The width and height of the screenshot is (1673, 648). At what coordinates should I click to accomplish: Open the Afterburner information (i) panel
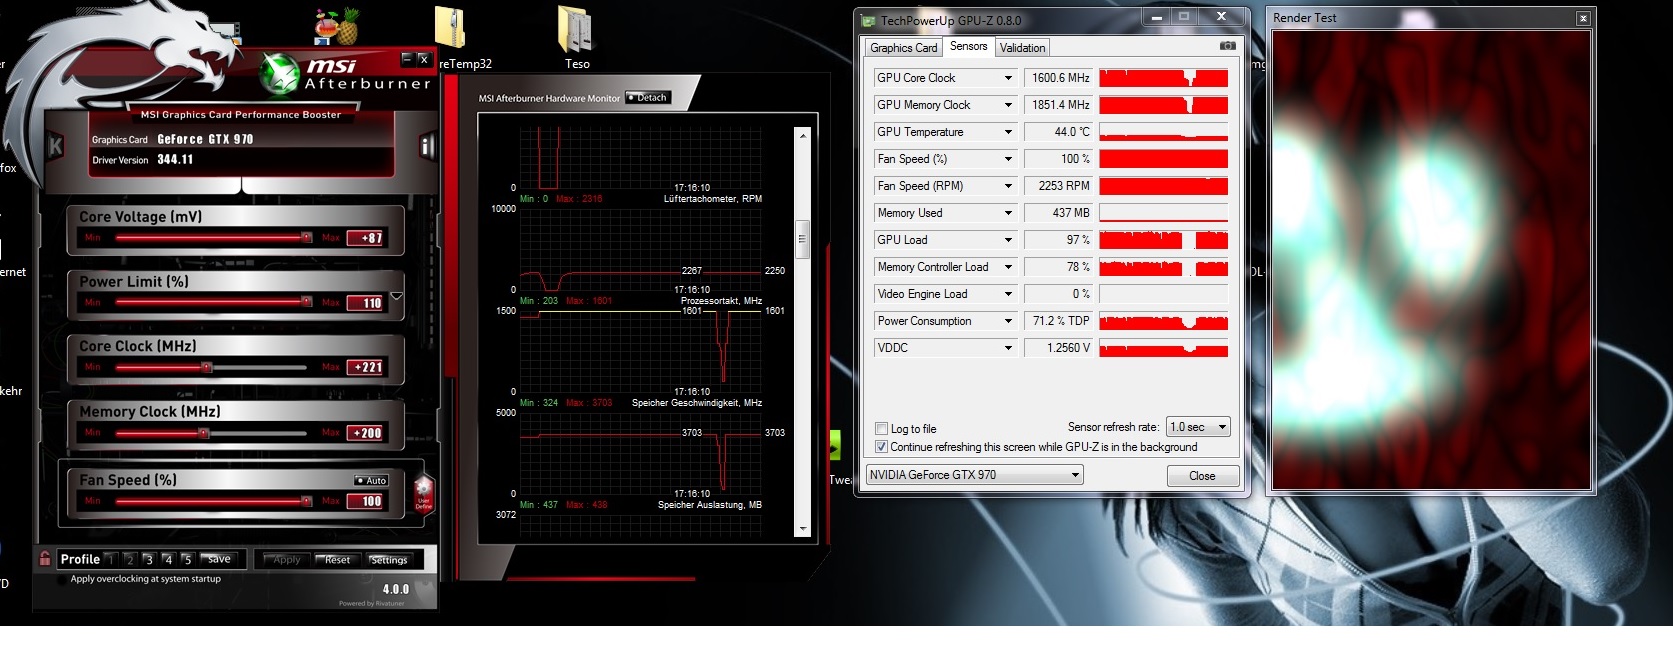(x=427, y=147)
